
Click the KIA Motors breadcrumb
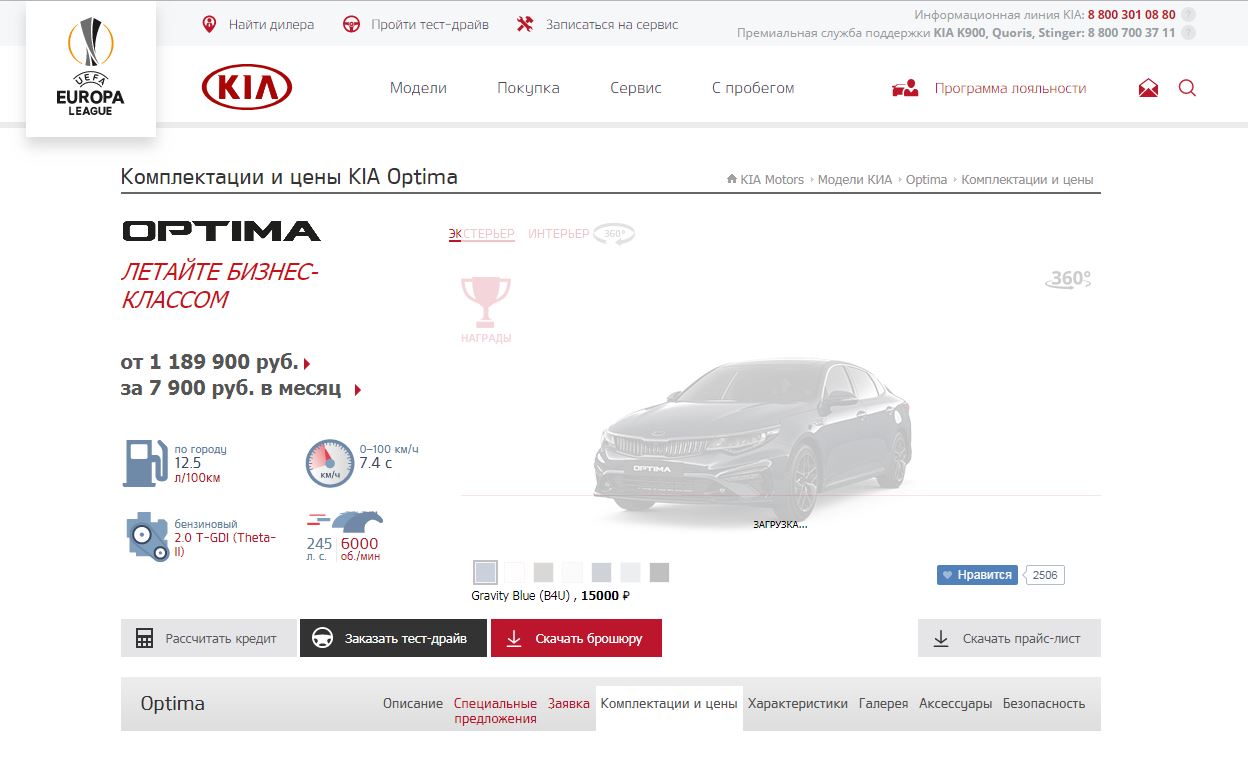point(772,180)
